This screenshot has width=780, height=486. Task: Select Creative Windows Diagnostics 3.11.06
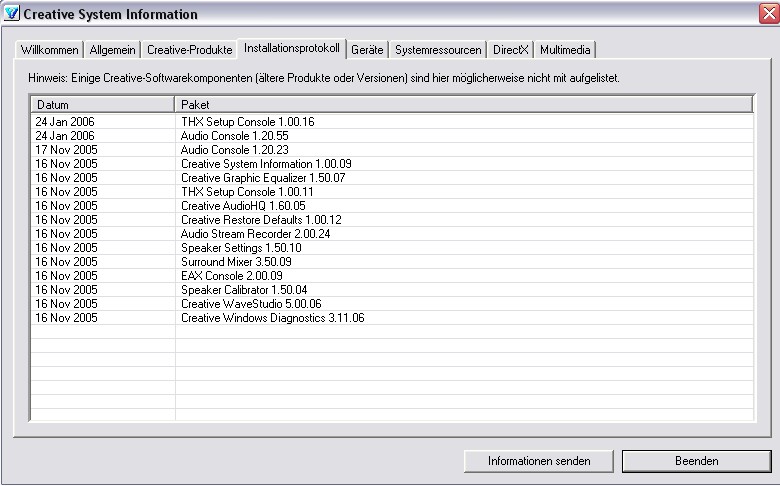392,317
